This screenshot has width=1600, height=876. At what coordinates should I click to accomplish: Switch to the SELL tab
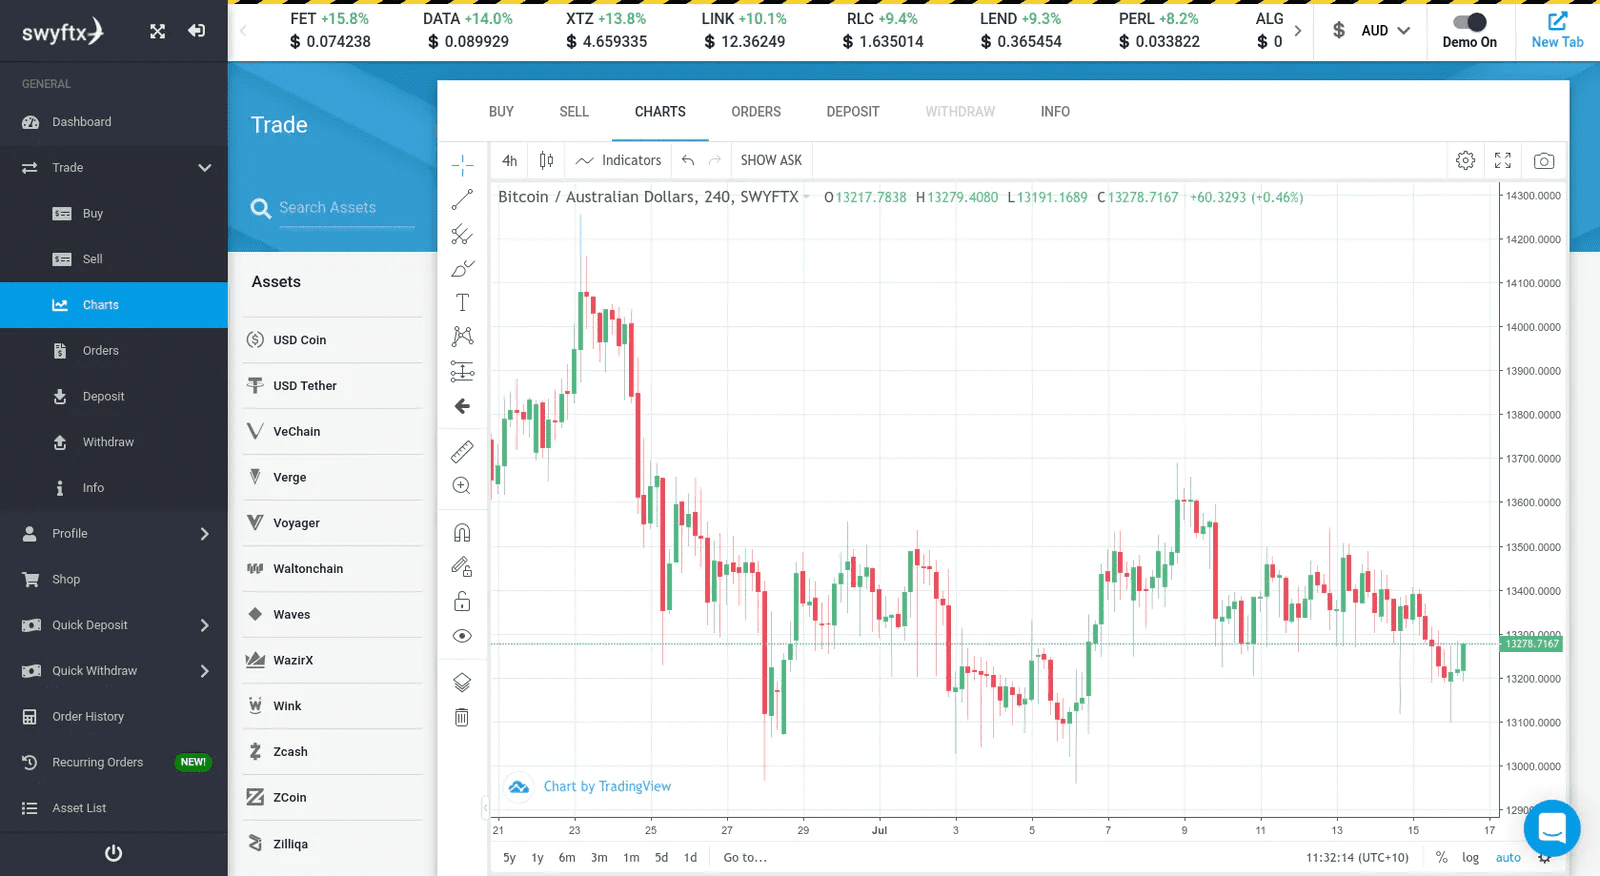tap(574, 112)
